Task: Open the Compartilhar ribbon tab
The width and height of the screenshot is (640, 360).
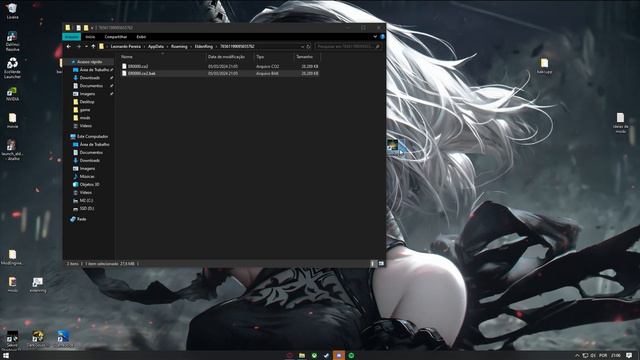Action: click(x=116, y=37)
